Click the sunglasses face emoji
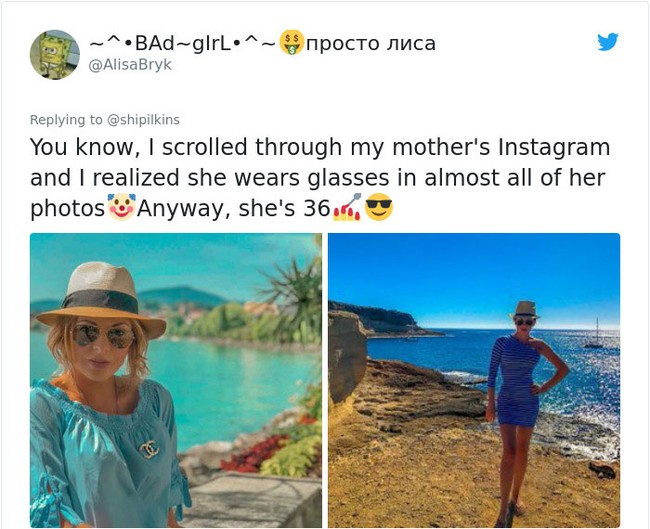 coord(379,208)
